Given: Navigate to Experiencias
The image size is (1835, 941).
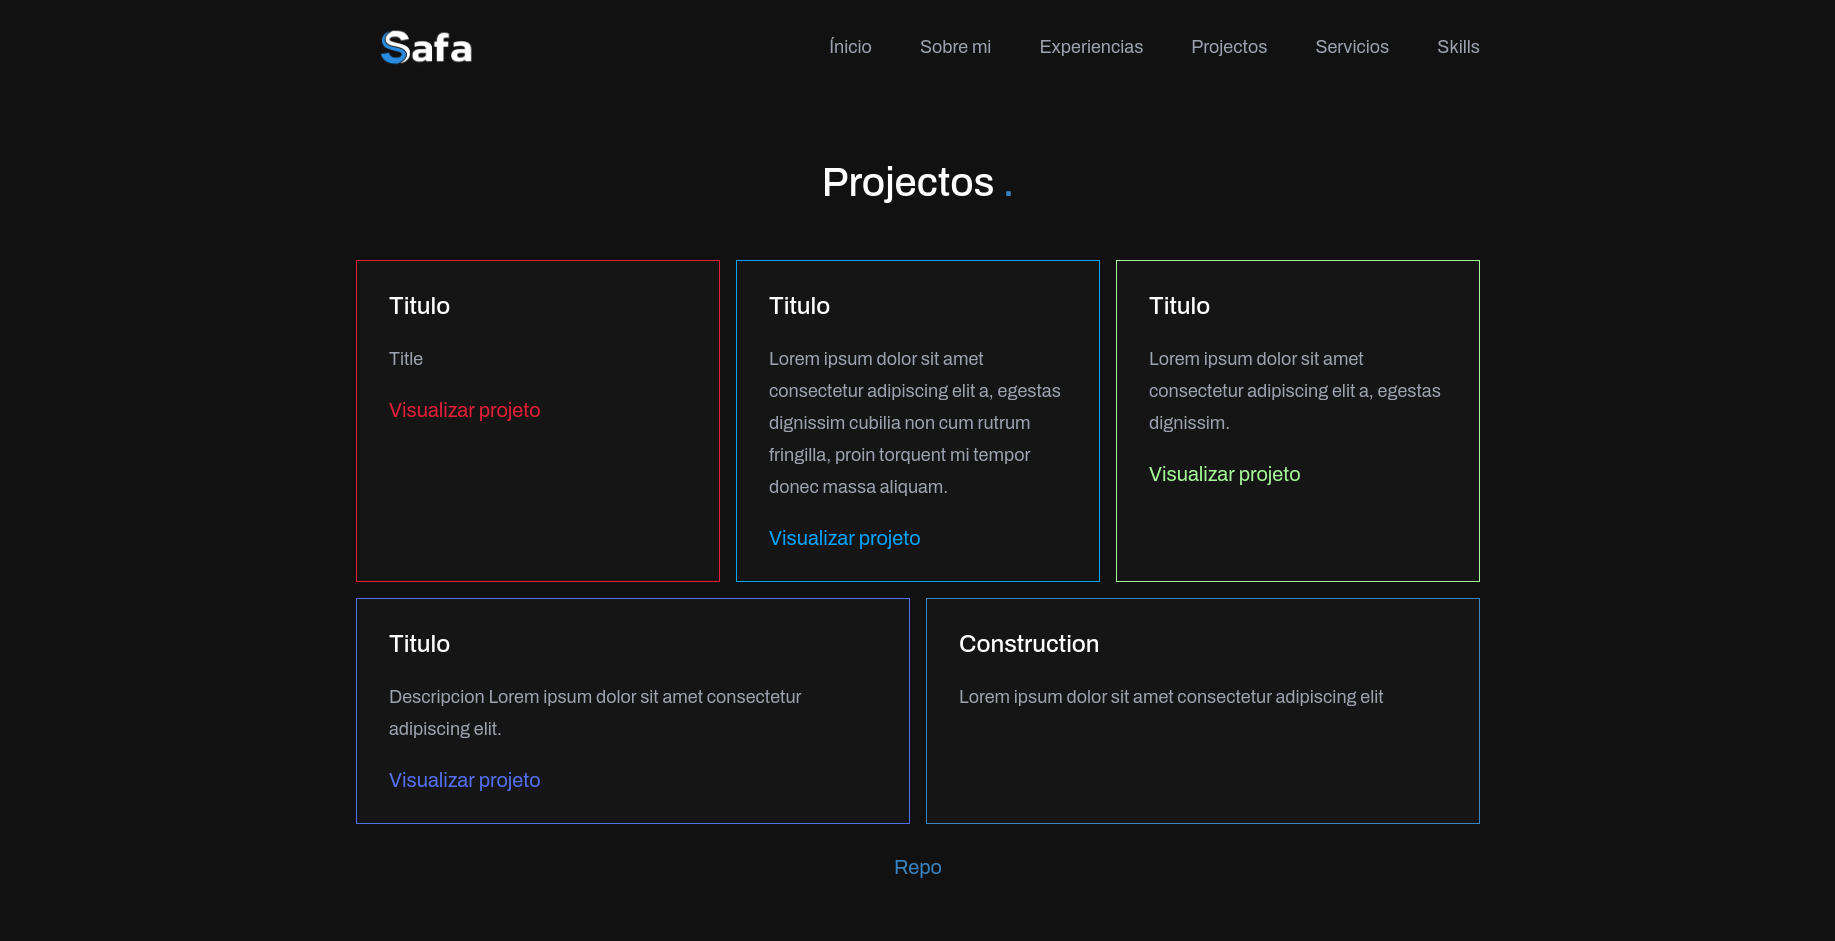Looking at the screenshot, I should [1091, 47].
